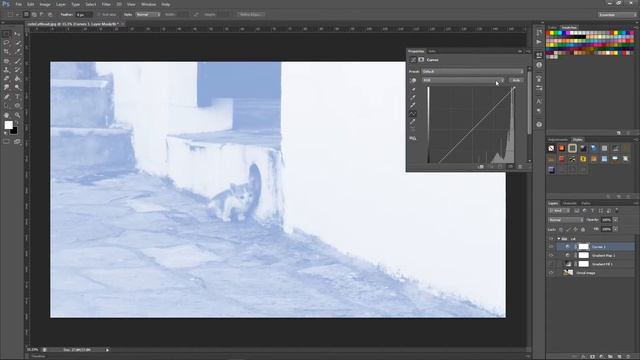The image size is (640, 360).
Task: Open the Window menu
Action: pos(149,4)
